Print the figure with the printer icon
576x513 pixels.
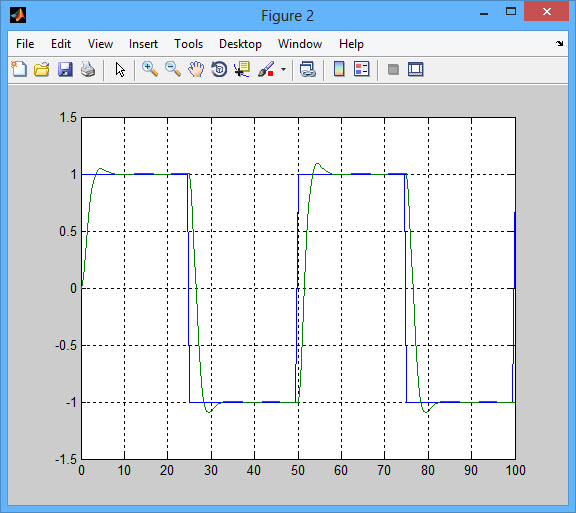[88, 69]
